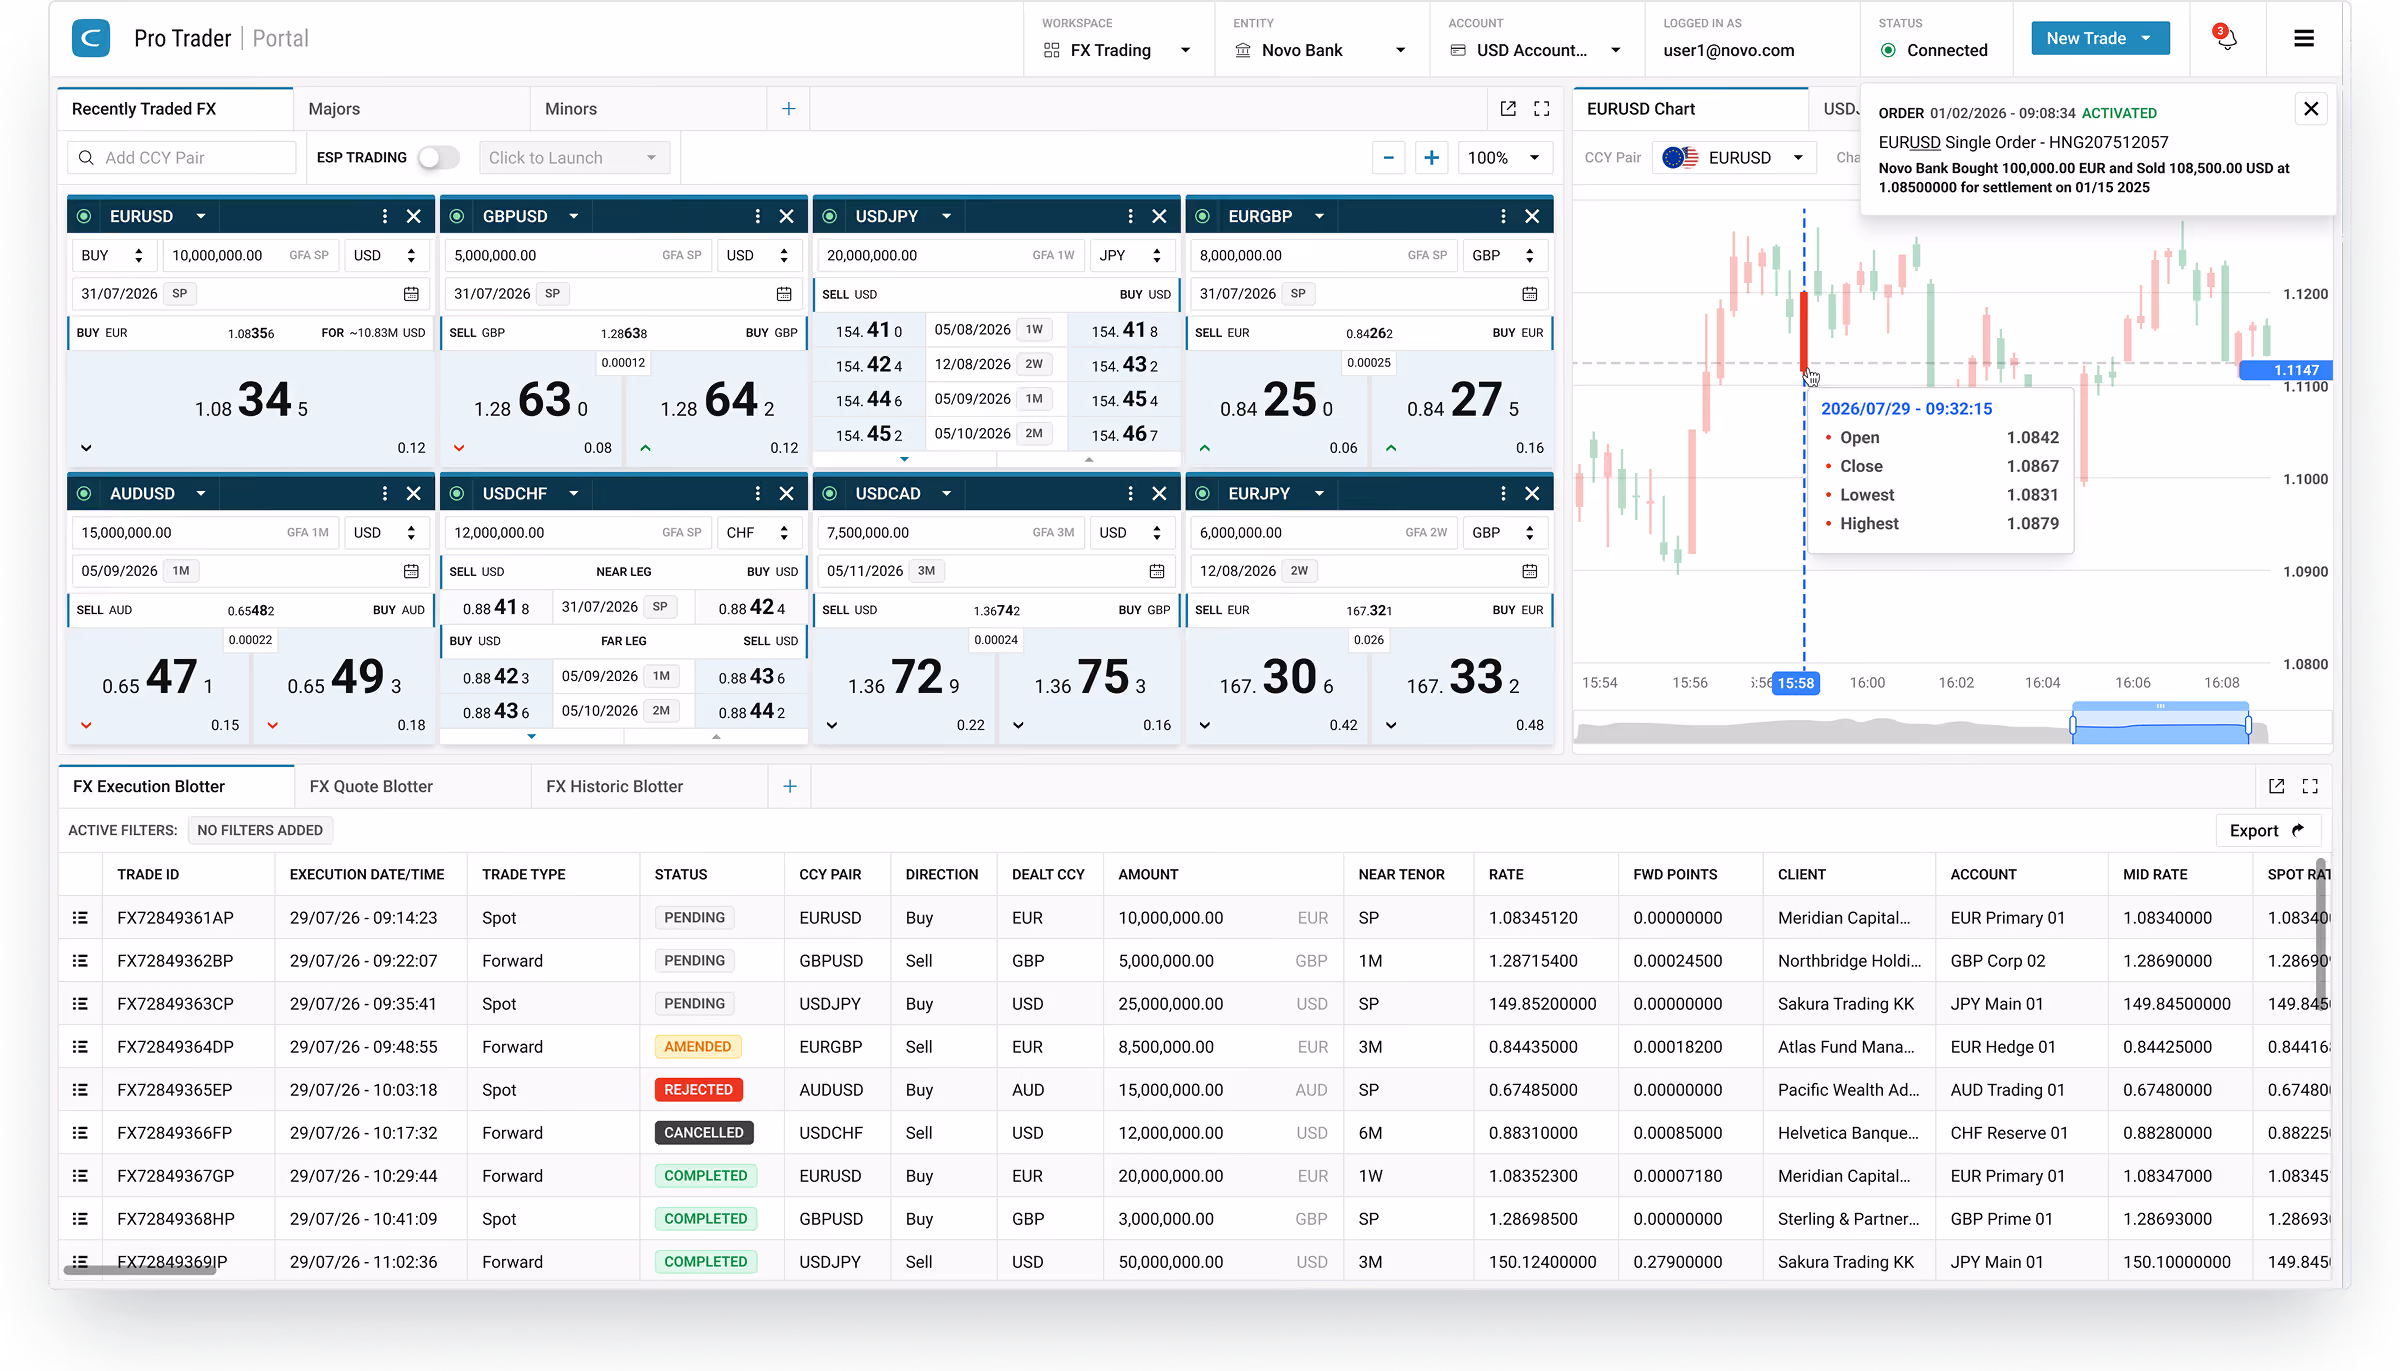Add a new FX tile tab
Viewport: 2400px width, 1371px height.
coord(789,108)
